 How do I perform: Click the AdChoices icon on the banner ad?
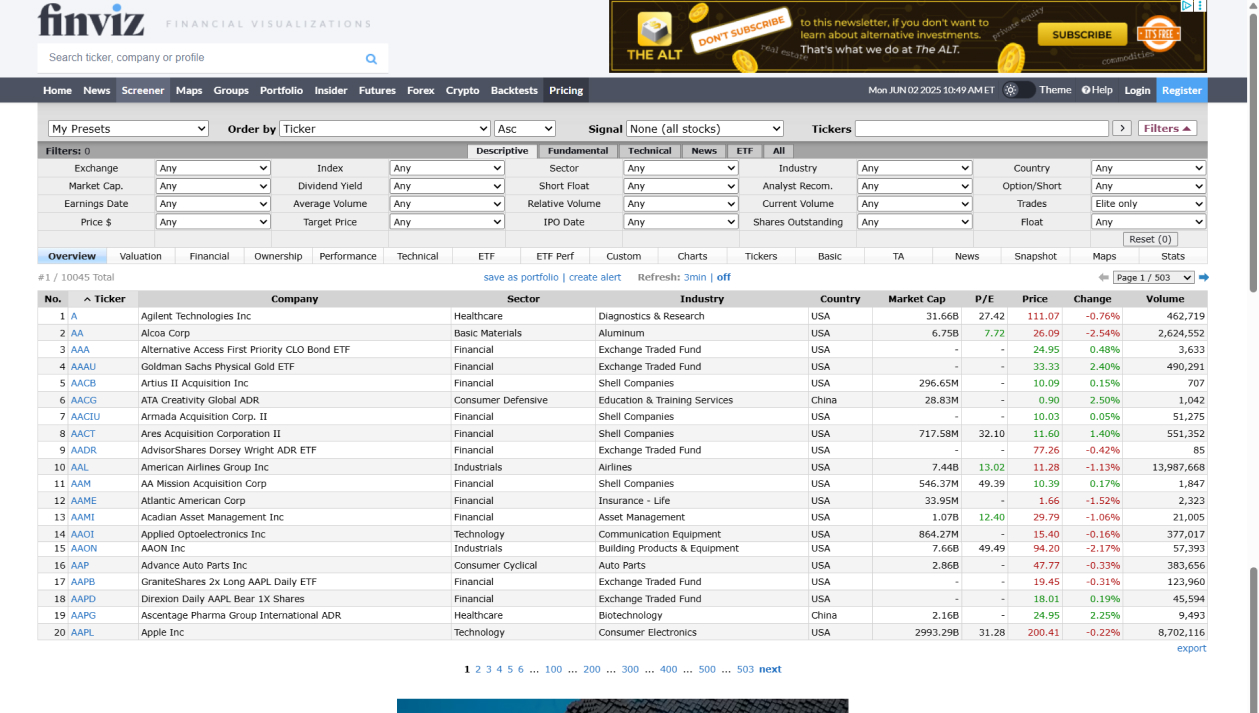(x=1187, y=6)
